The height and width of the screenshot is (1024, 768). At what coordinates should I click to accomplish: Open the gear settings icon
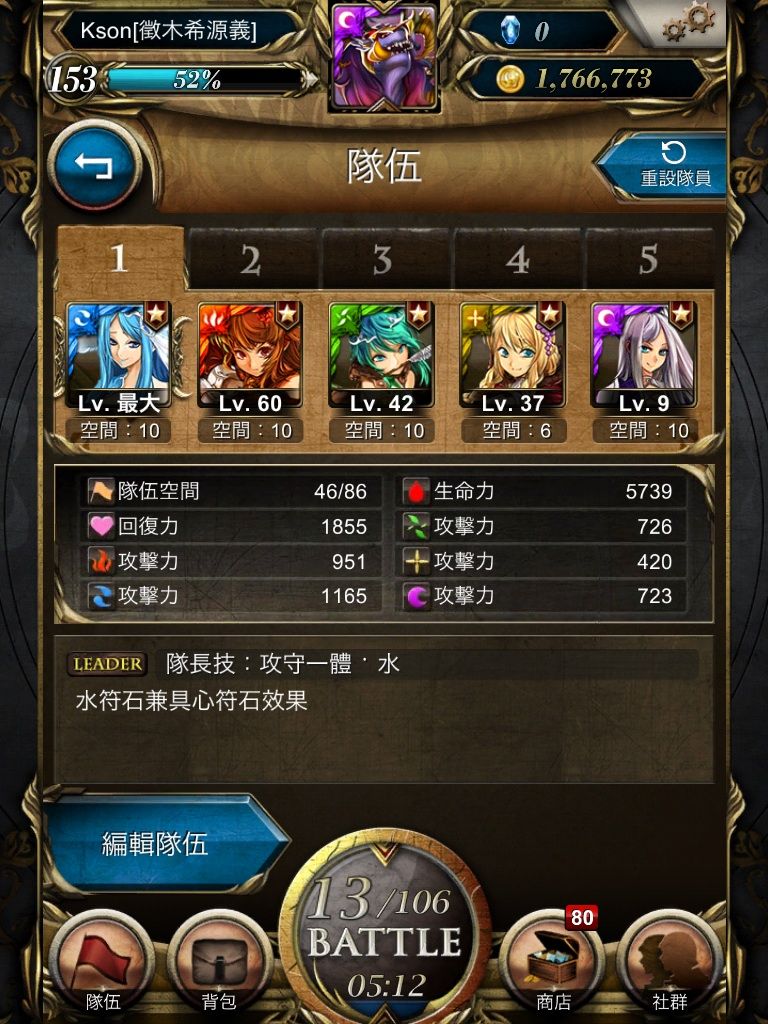(690, 22)
